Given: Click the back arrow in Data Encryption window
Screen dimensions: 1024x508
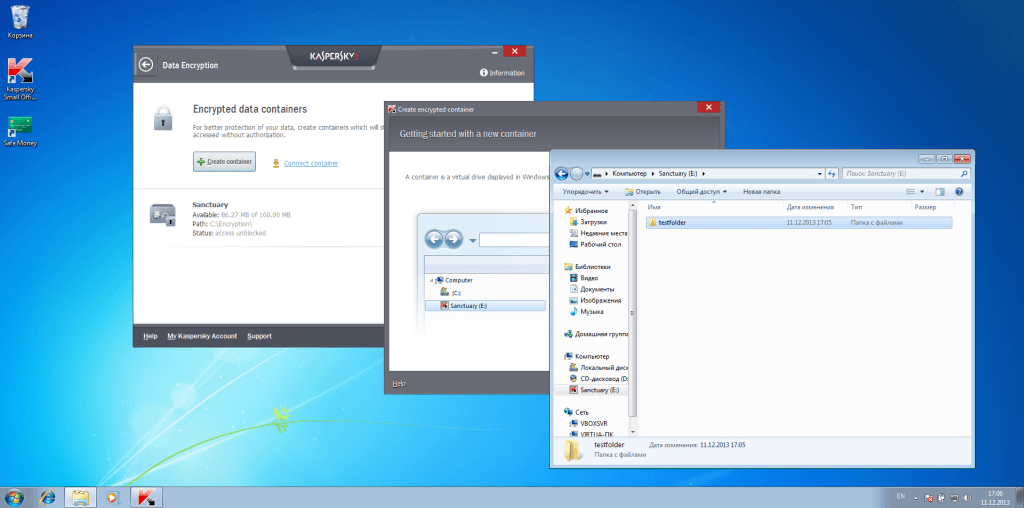Looking at the screenshot, I should (x=146, y=65).
